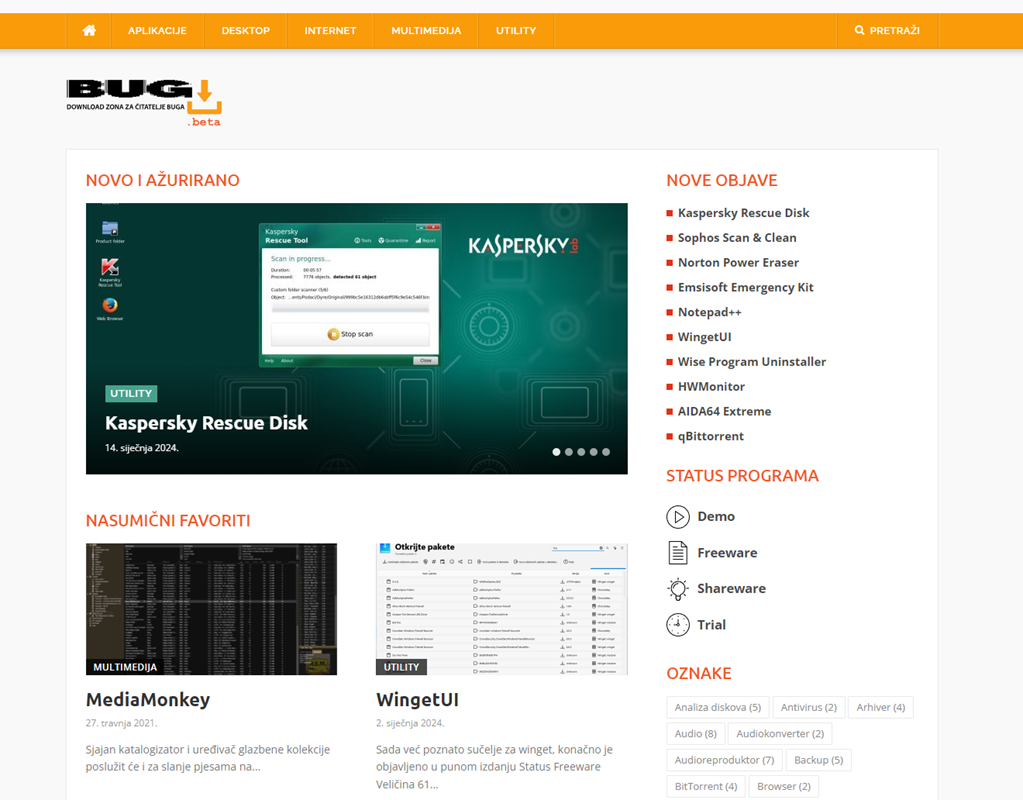Open the MediaMonkey article title
The image size is (1023, 800).
pos(148,700)
